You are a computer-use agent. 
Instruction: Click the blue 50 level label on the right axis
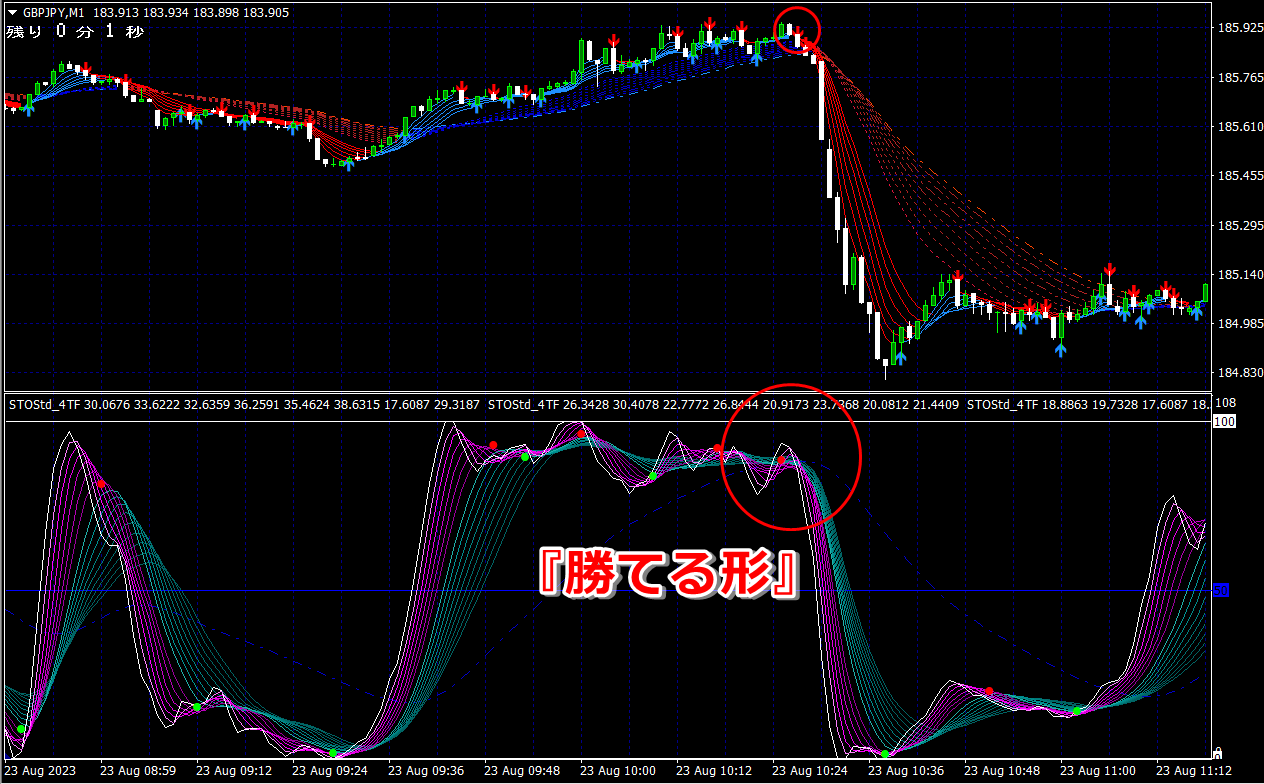coord(1221,591)
